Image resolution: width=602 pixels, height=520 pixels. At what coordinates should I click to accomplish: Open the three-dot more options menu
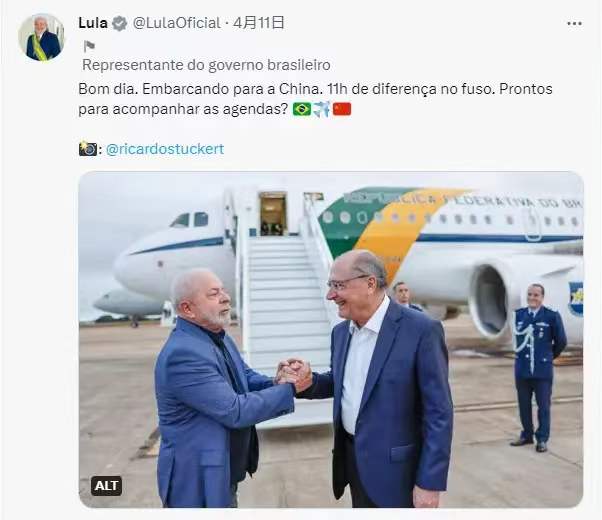574,24
